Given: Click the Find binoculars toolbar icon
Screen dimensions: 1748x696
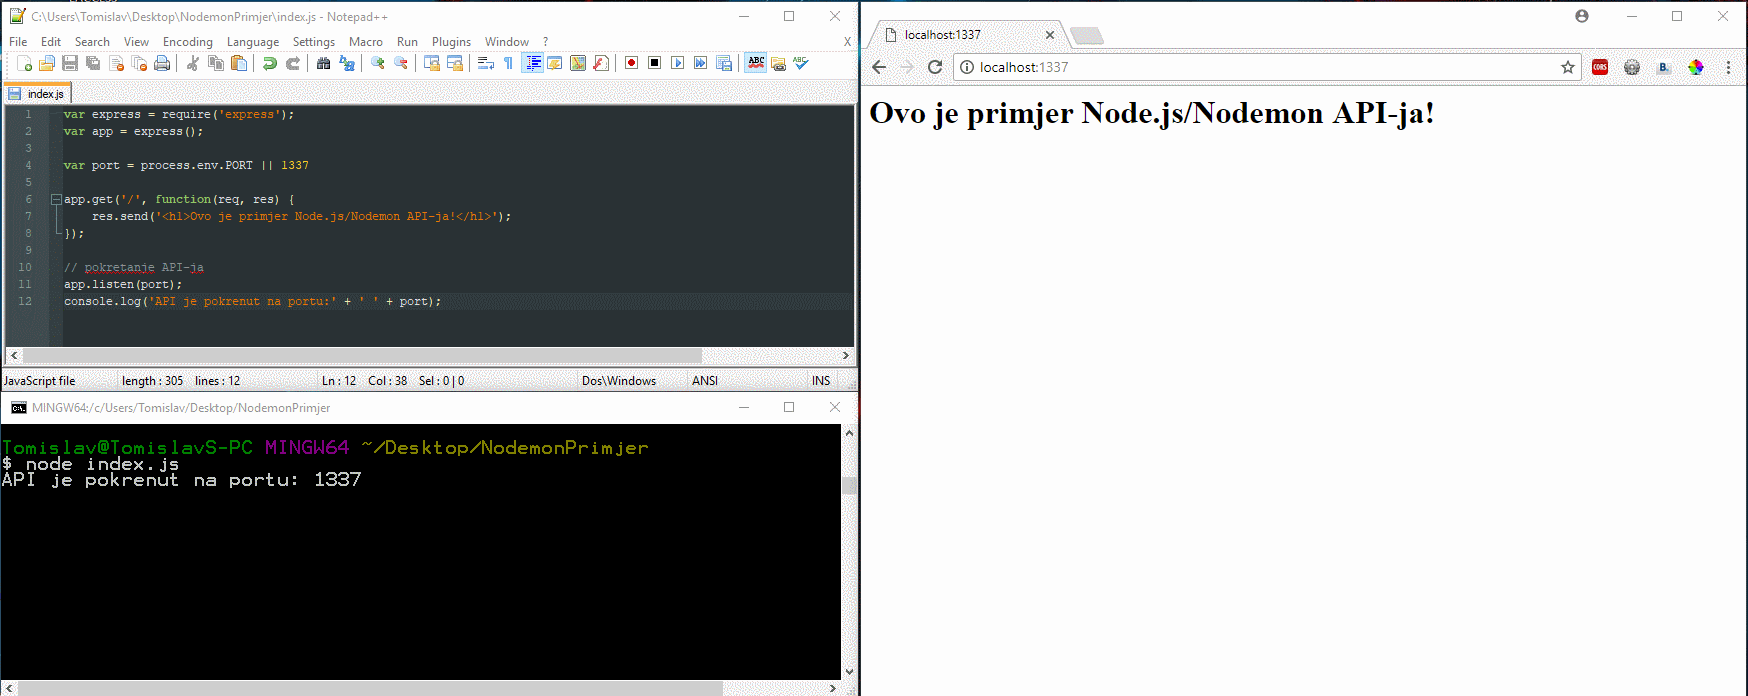Looking at the screenshot, I should tap(323, 63).
